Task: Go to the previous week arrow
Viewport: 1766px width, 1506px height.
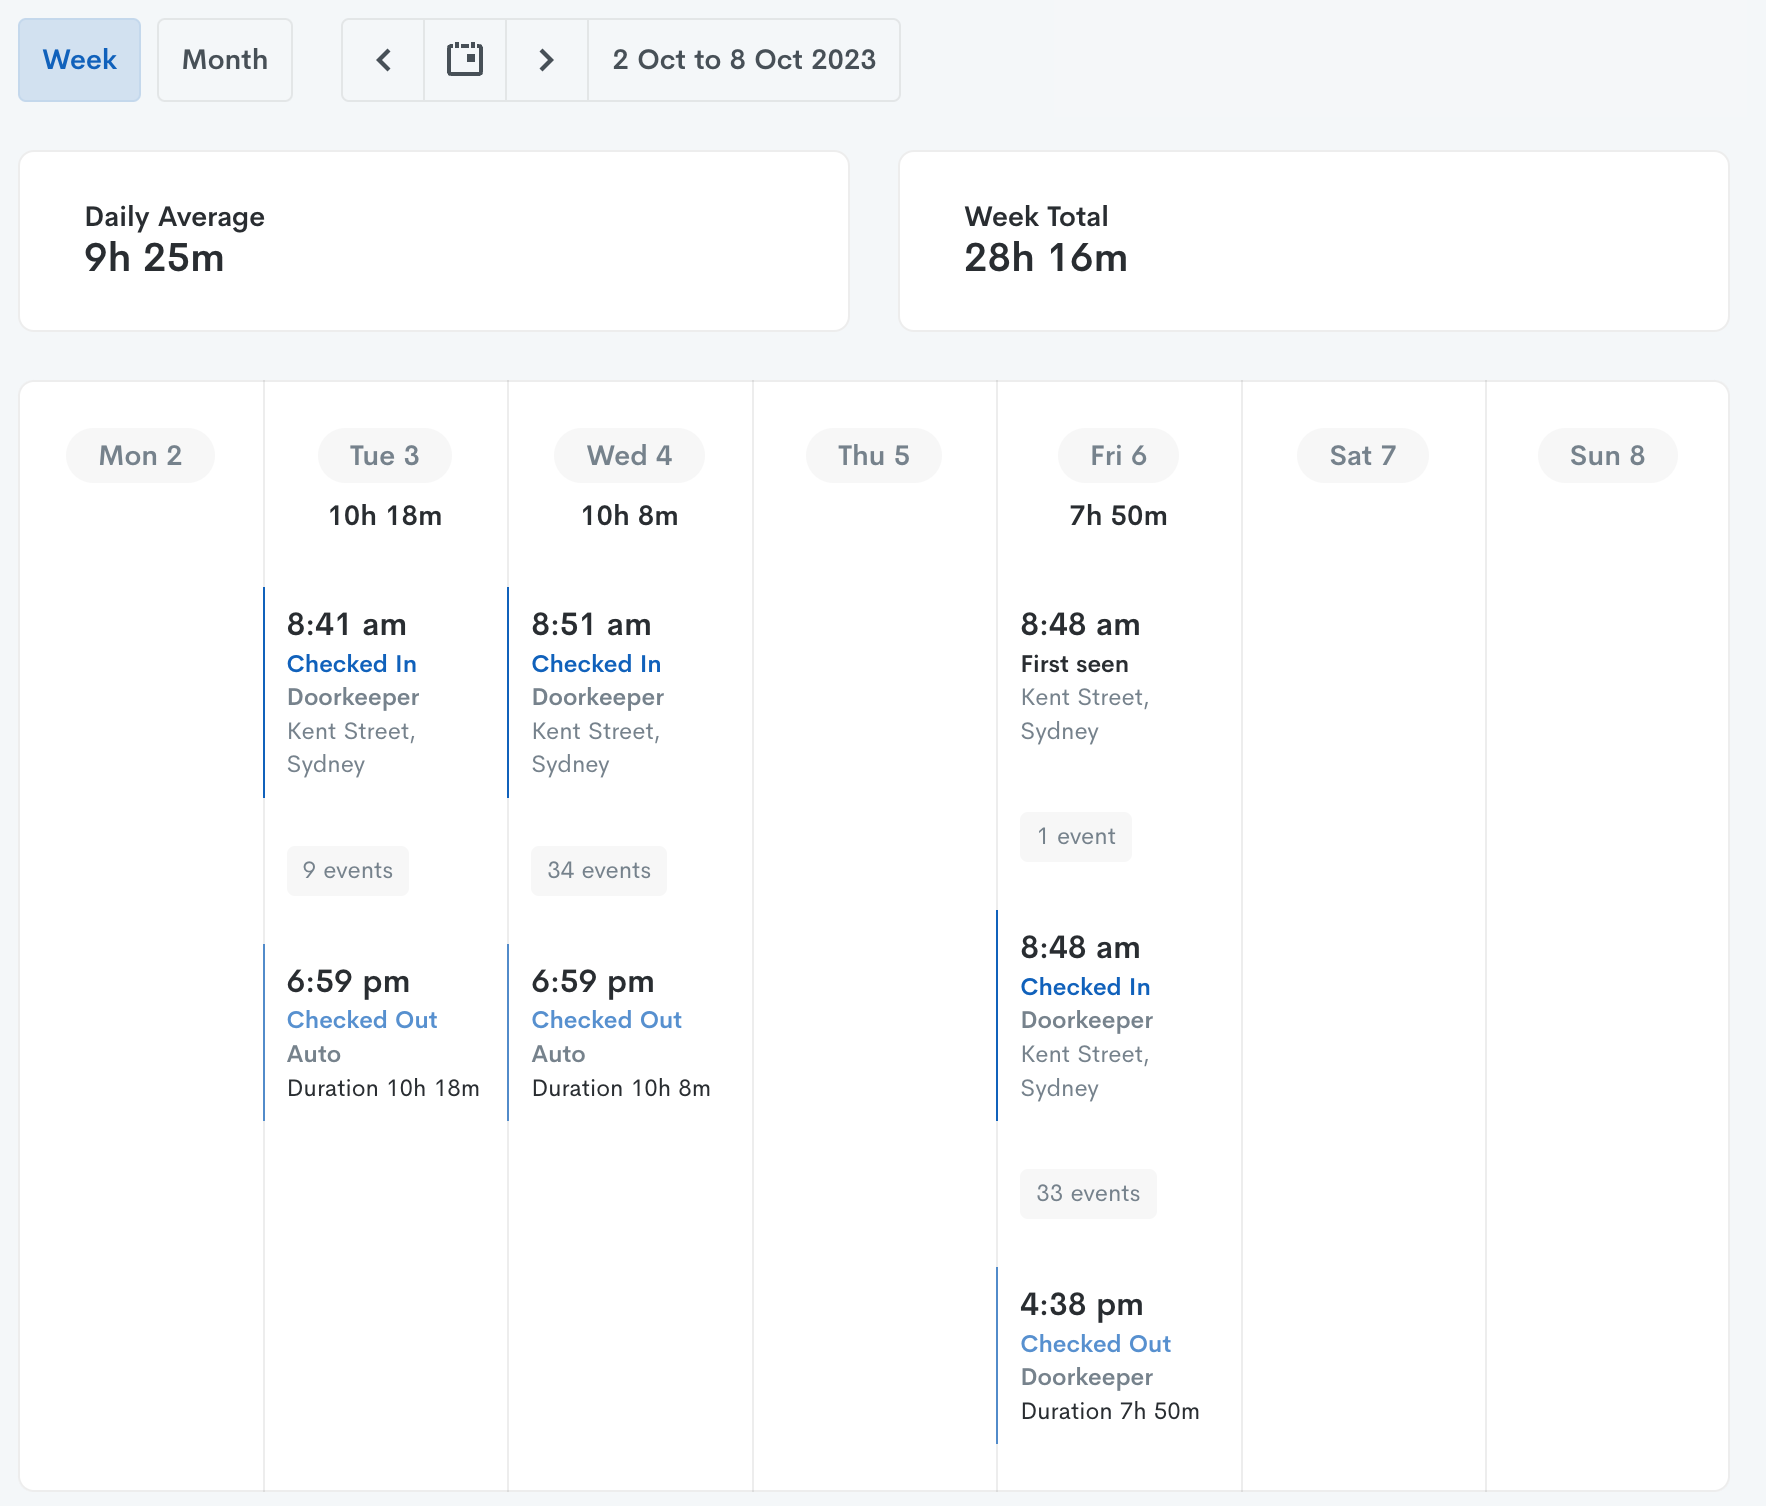Action: pyautogui.click(x=383, y=60)
